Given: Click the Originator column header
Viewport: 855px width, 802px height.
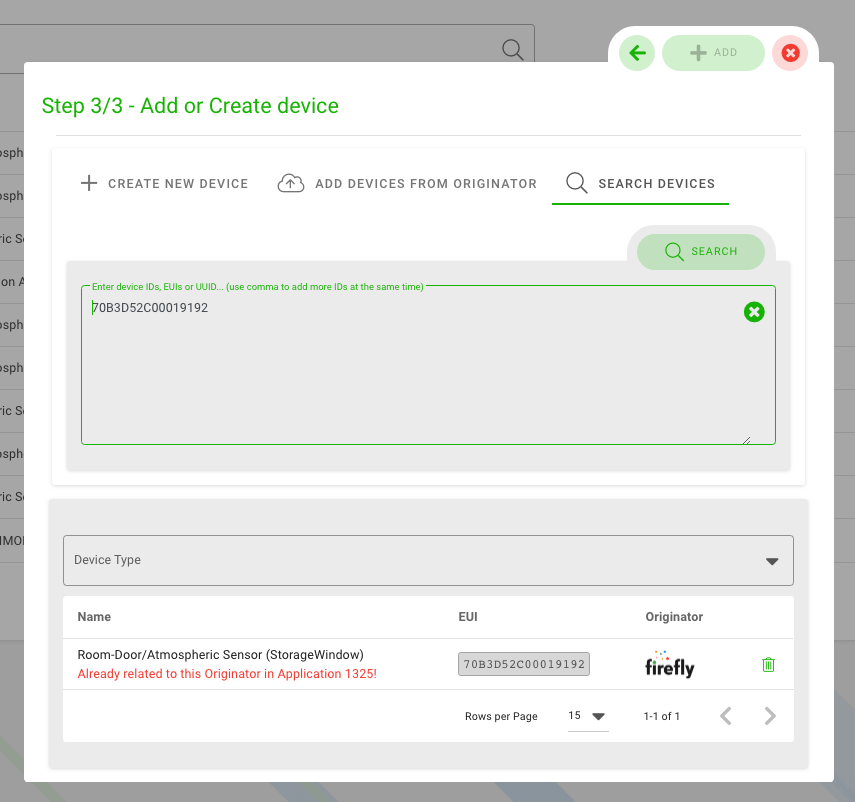Looking at the screenshot, I should [x=674, y=617].
